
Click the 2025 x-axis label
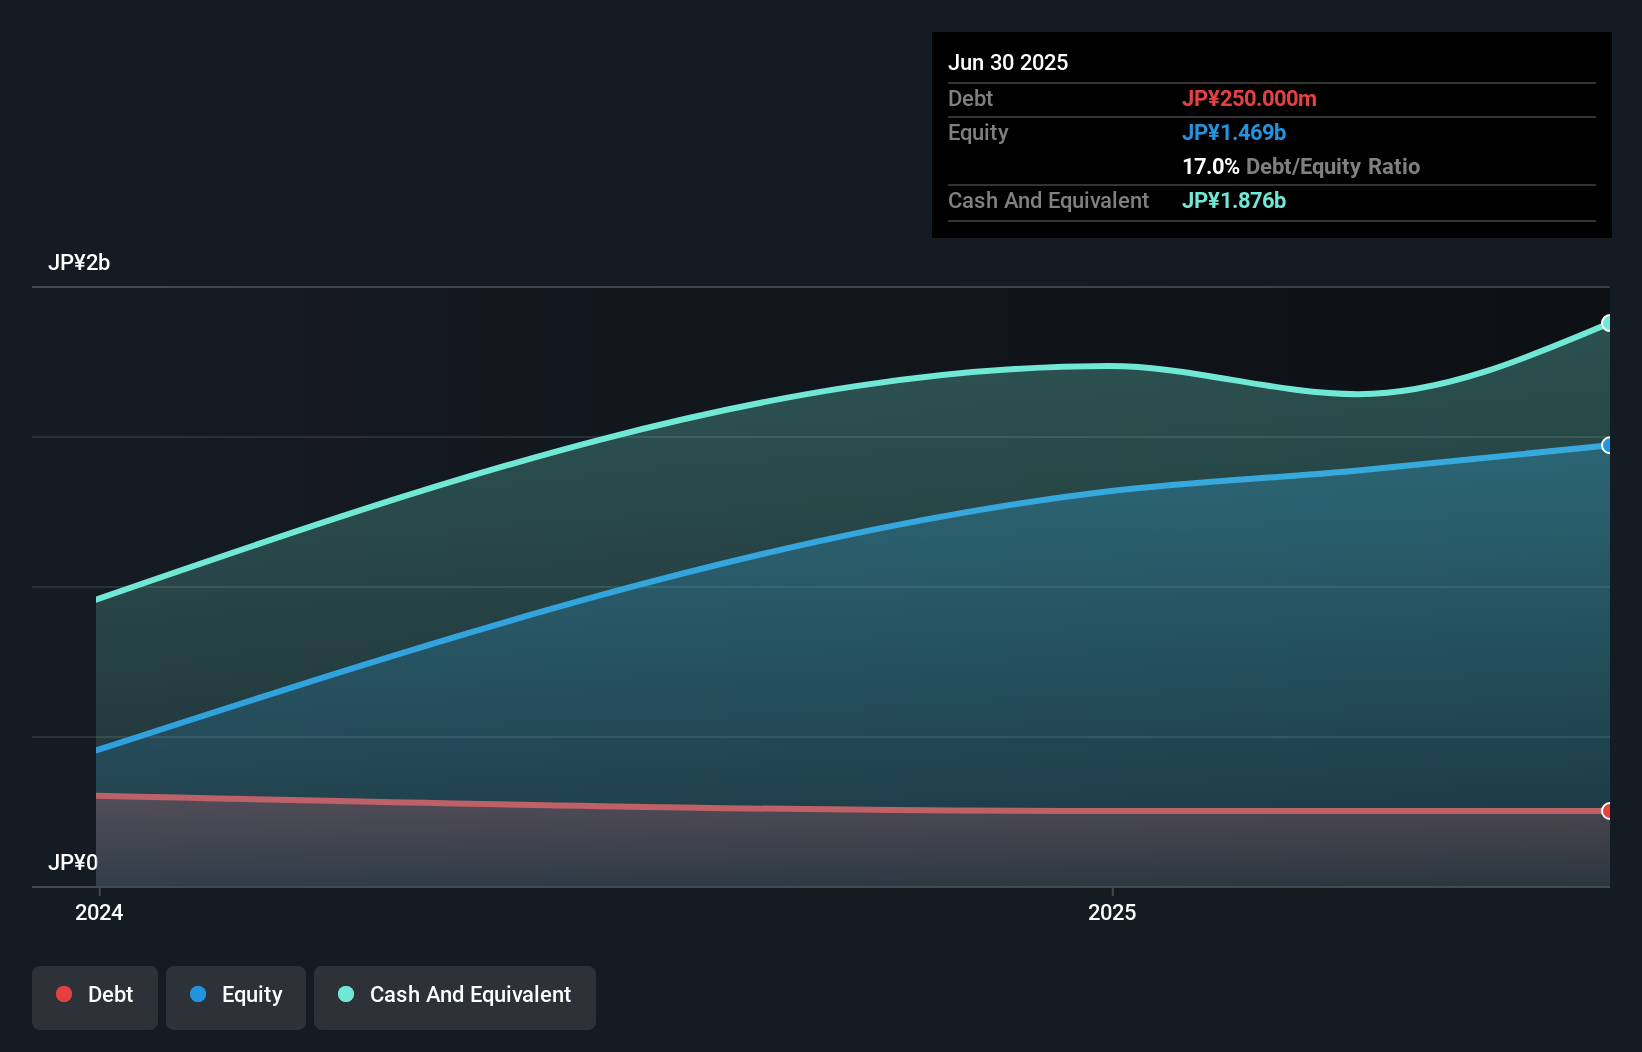pos(1112,912)
